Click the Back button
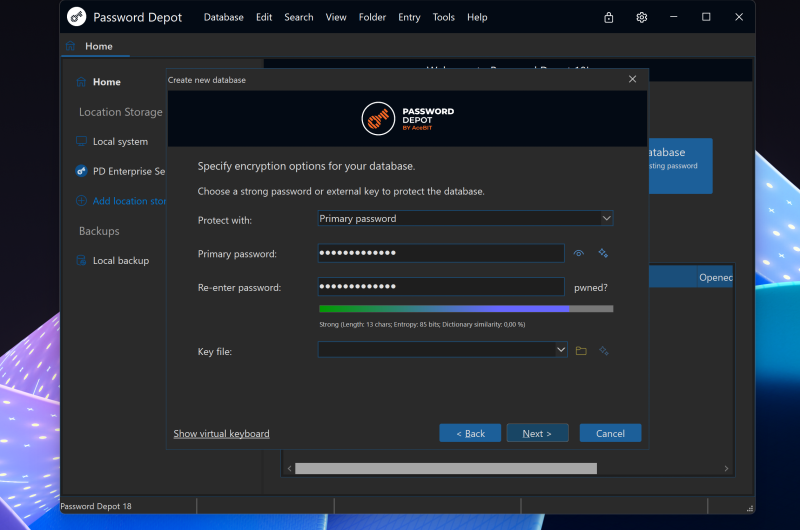Screen dimensions: 800x530 coord(470,433)
